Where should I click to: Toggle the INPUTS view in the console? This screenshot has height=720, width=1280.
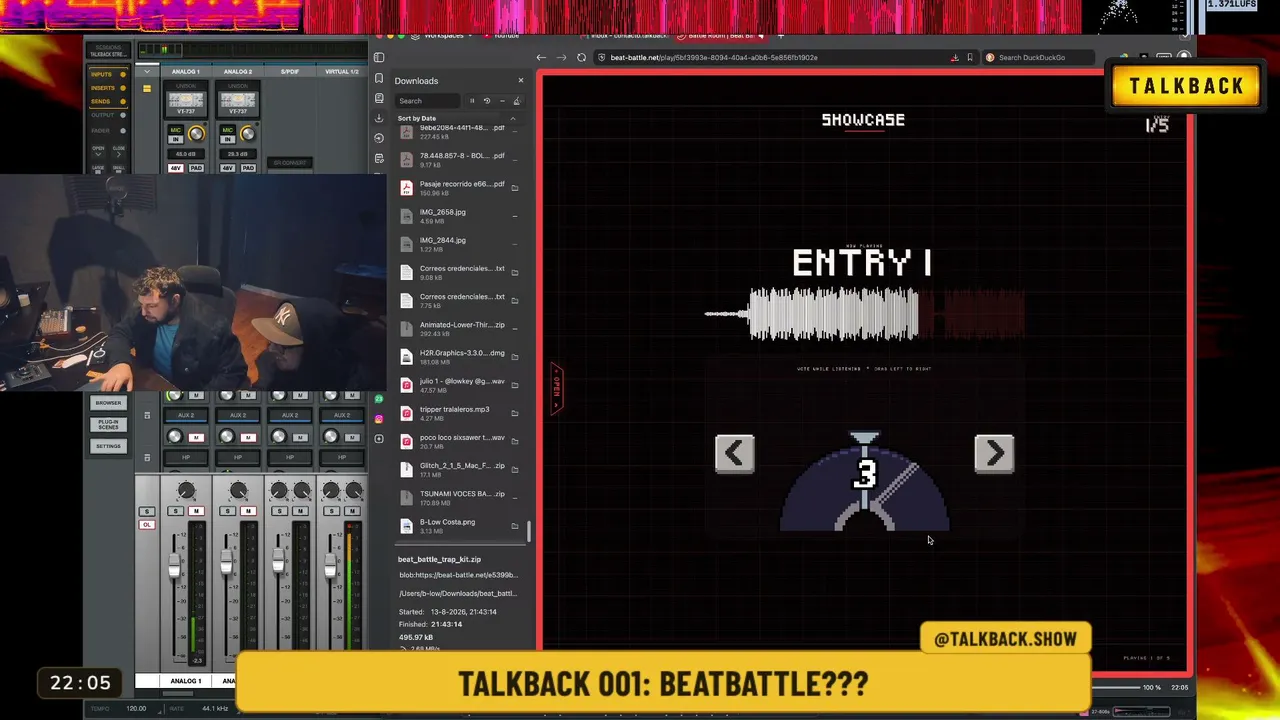108,74
